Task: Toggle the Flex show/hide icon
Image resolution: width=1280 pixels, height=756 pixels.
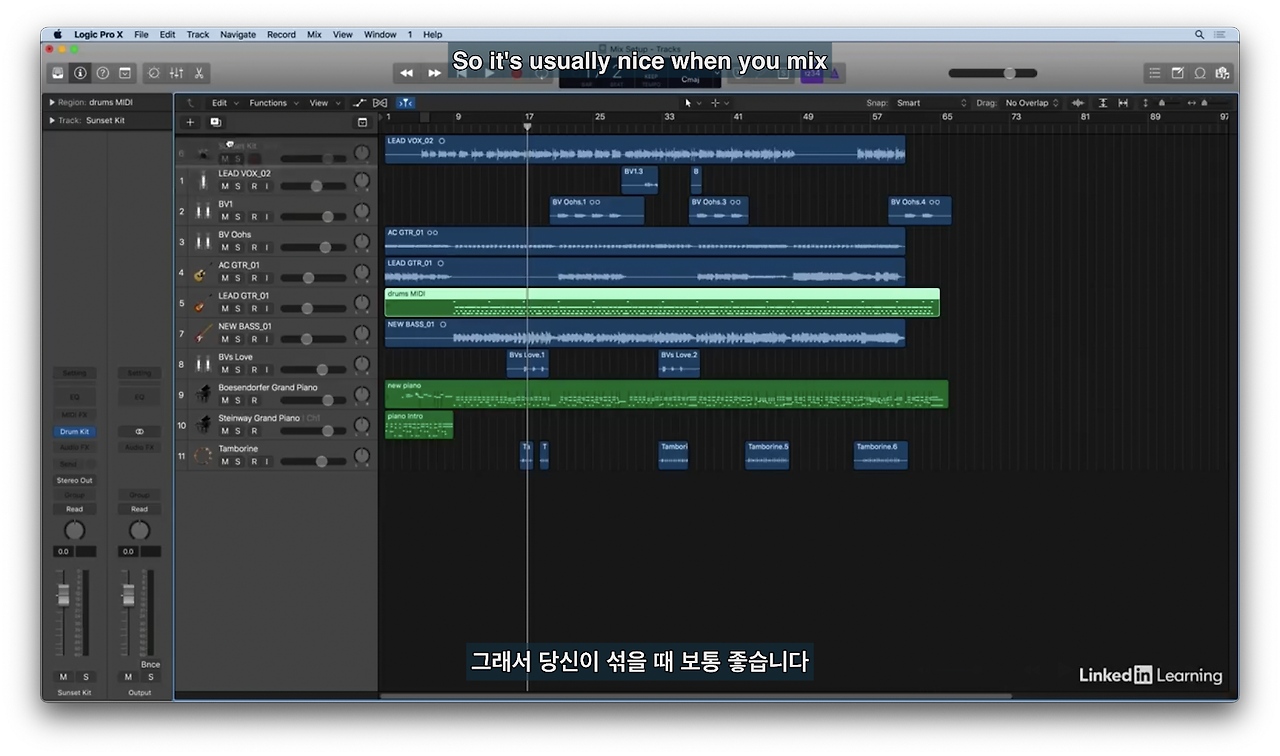Action: 380,103
